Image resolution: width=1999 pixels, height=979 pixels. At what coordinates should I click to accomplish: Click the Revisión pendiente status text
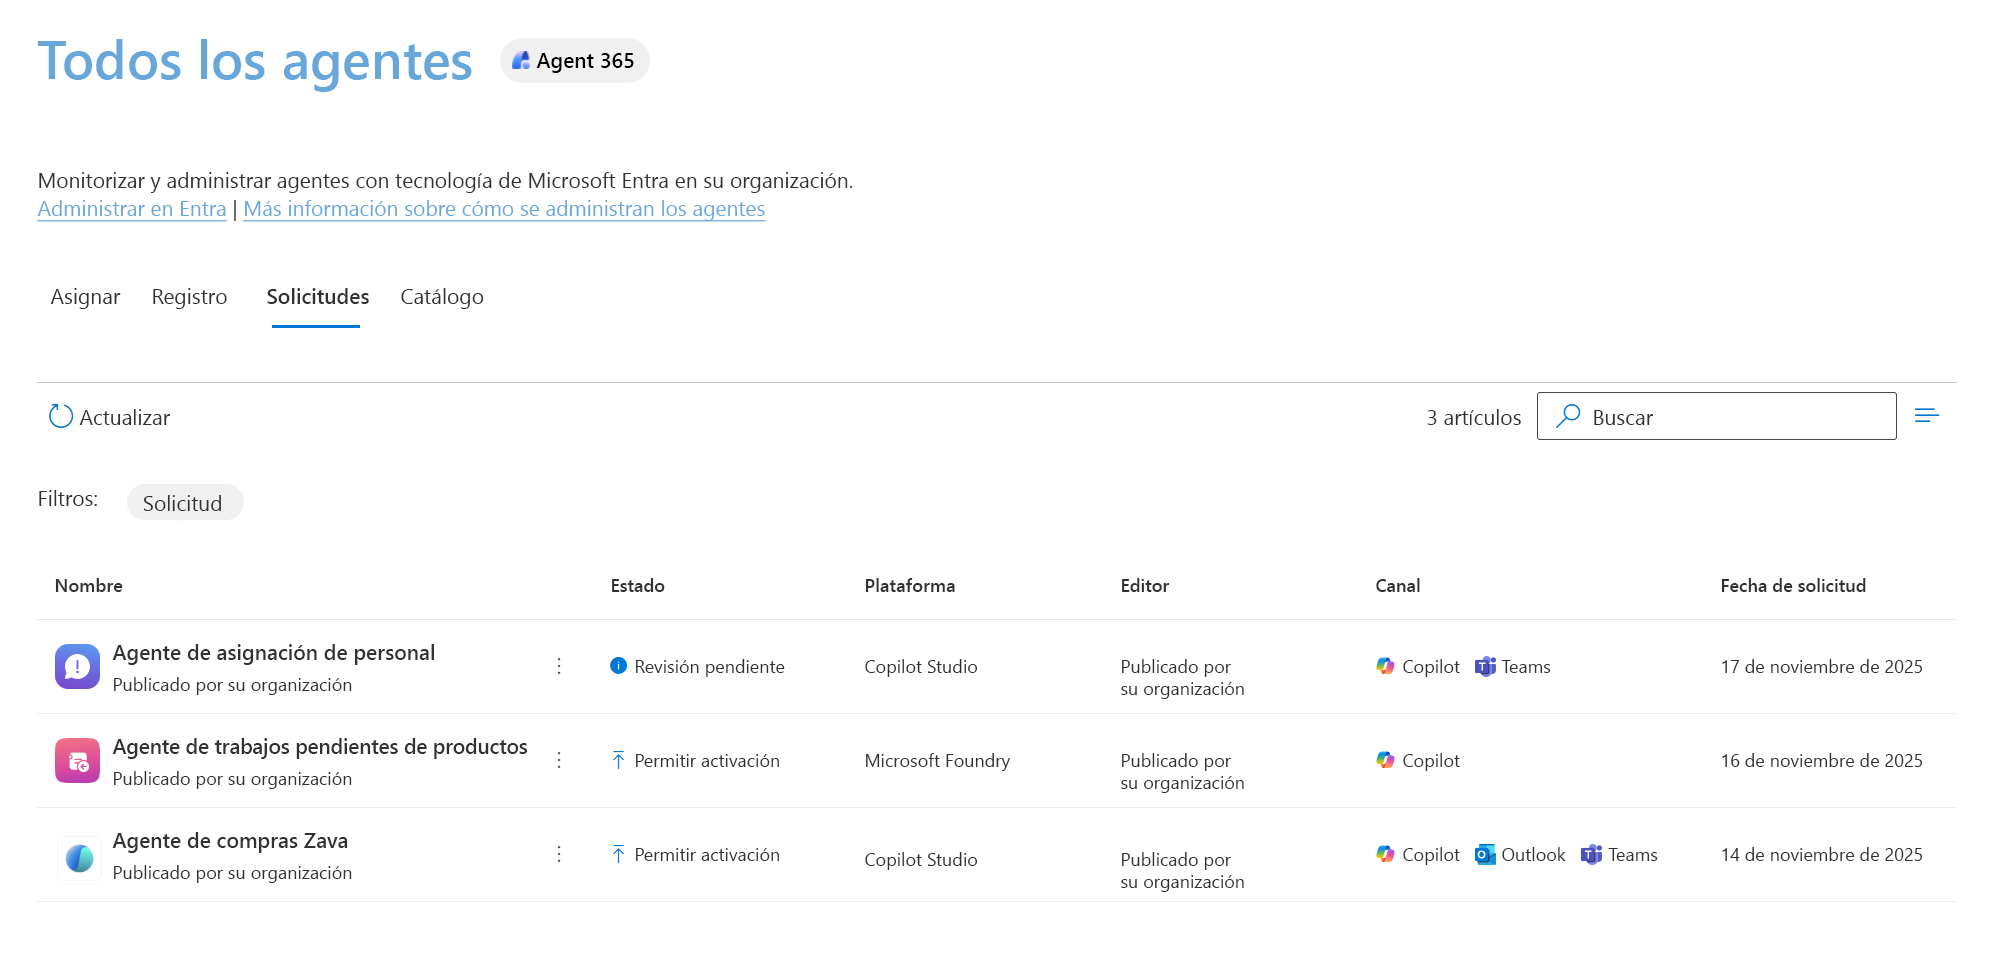click(709, 667)
